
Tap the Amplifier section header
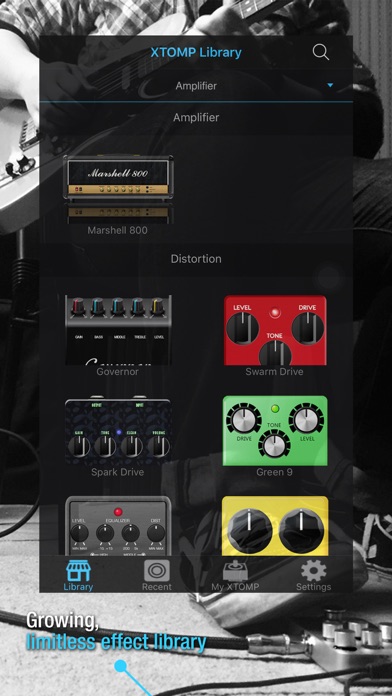196,118
